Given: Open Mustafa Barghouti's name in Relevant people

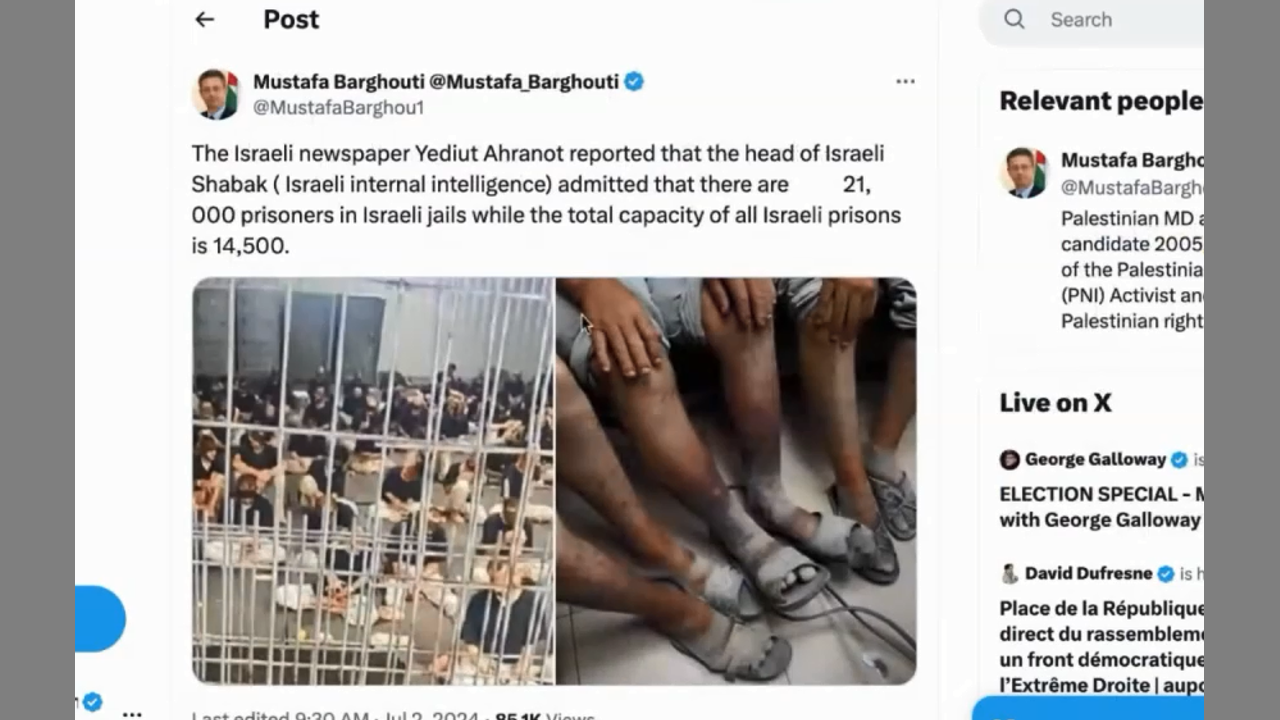Looking at the screenshot, I should point(1132,160).
